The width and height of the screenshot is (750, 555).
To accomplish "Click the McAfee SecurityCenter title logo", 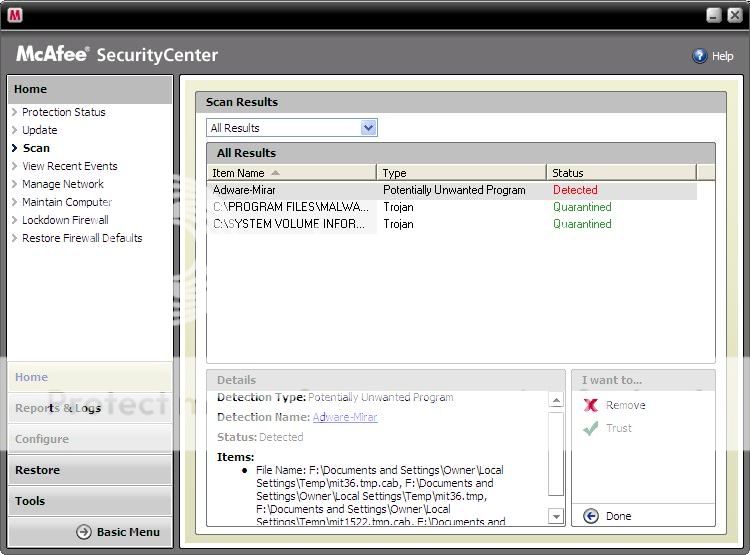I will [117, 54].
